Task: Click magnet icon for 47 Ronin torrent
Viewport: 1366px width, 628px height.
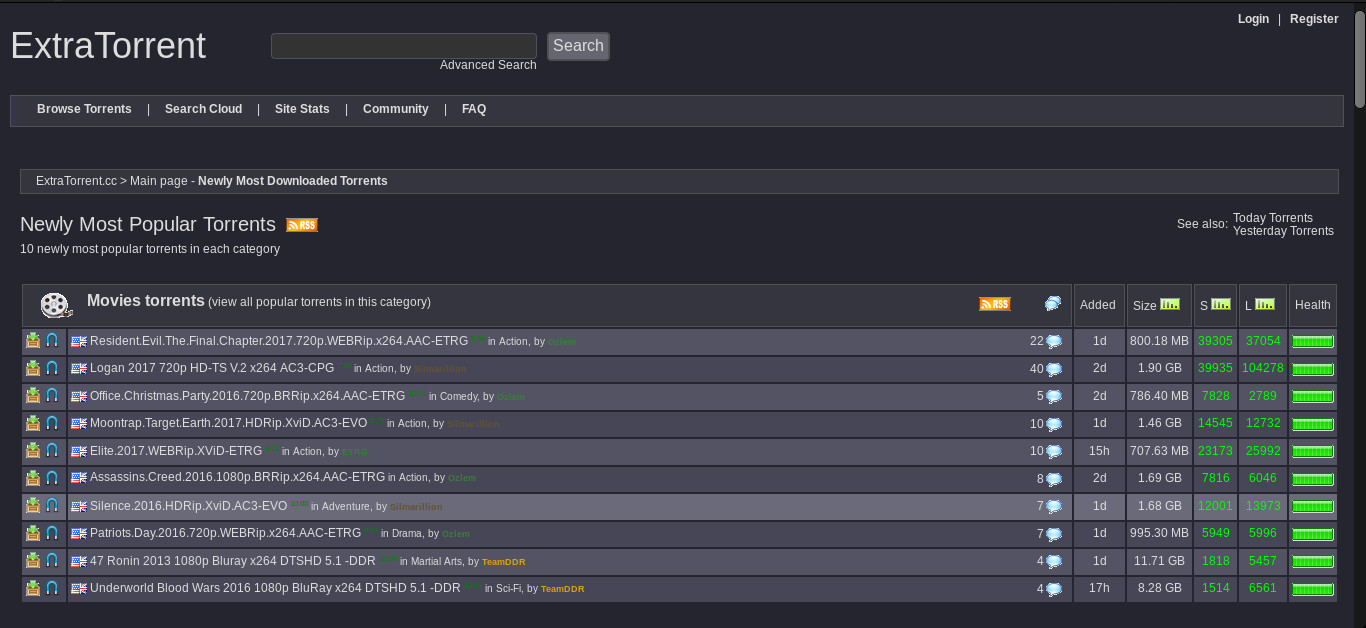Action: [x=52, y=561]
